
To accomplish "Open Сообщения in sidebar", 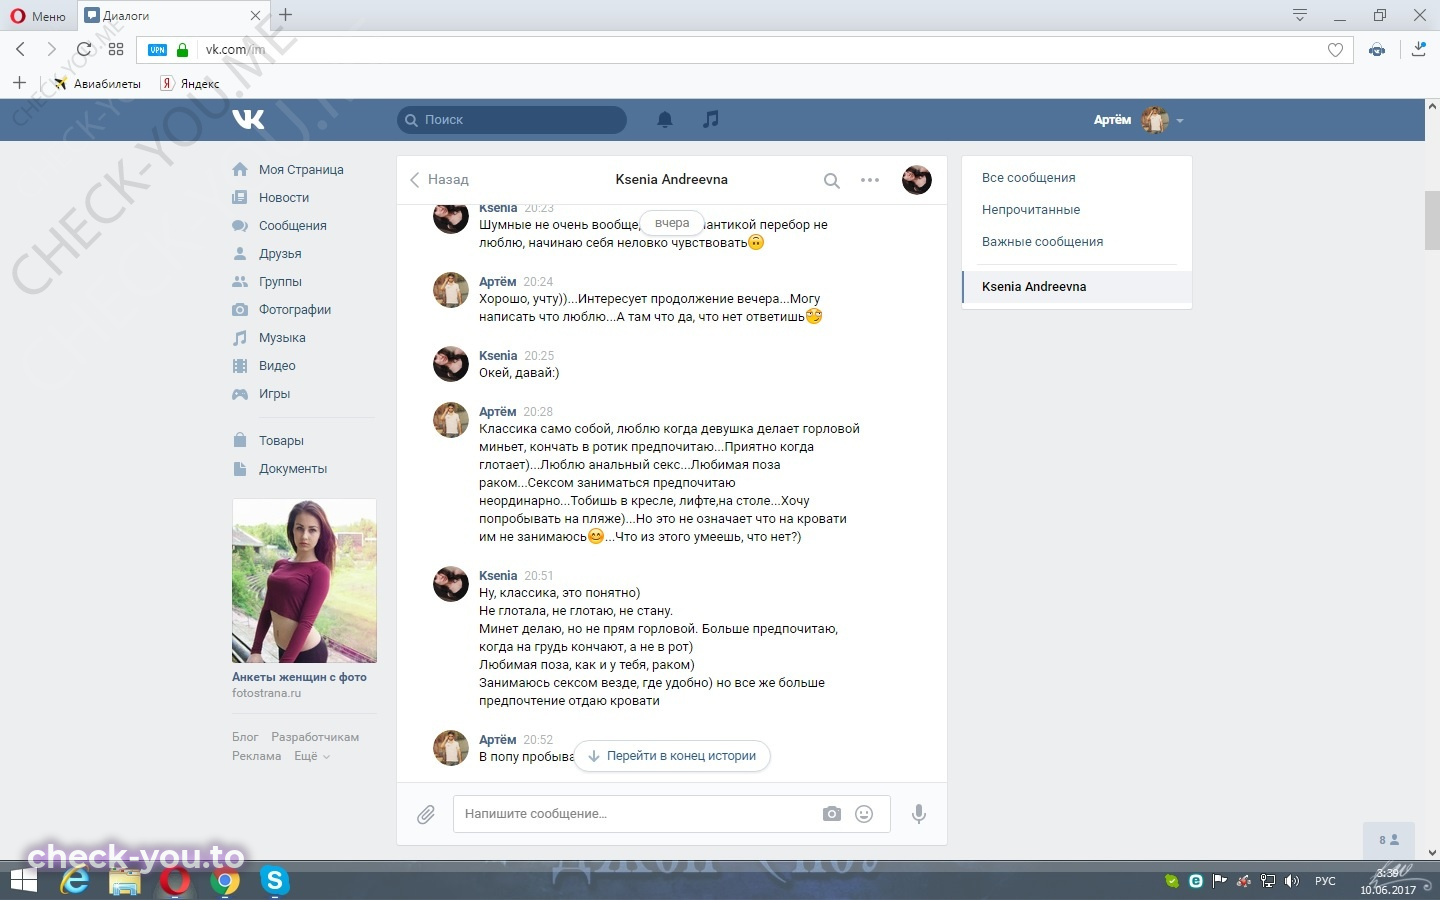I will (x=292, y=226).
